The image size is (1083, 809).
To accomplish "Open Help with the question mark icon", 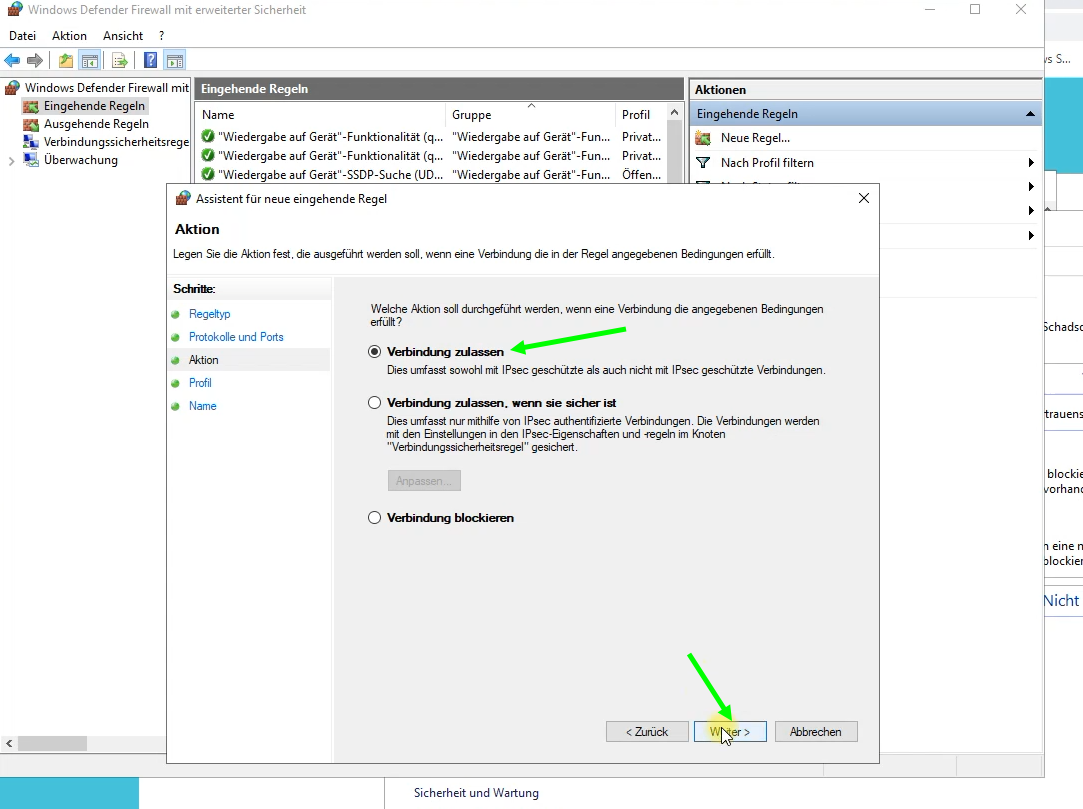I will (150, 61).
